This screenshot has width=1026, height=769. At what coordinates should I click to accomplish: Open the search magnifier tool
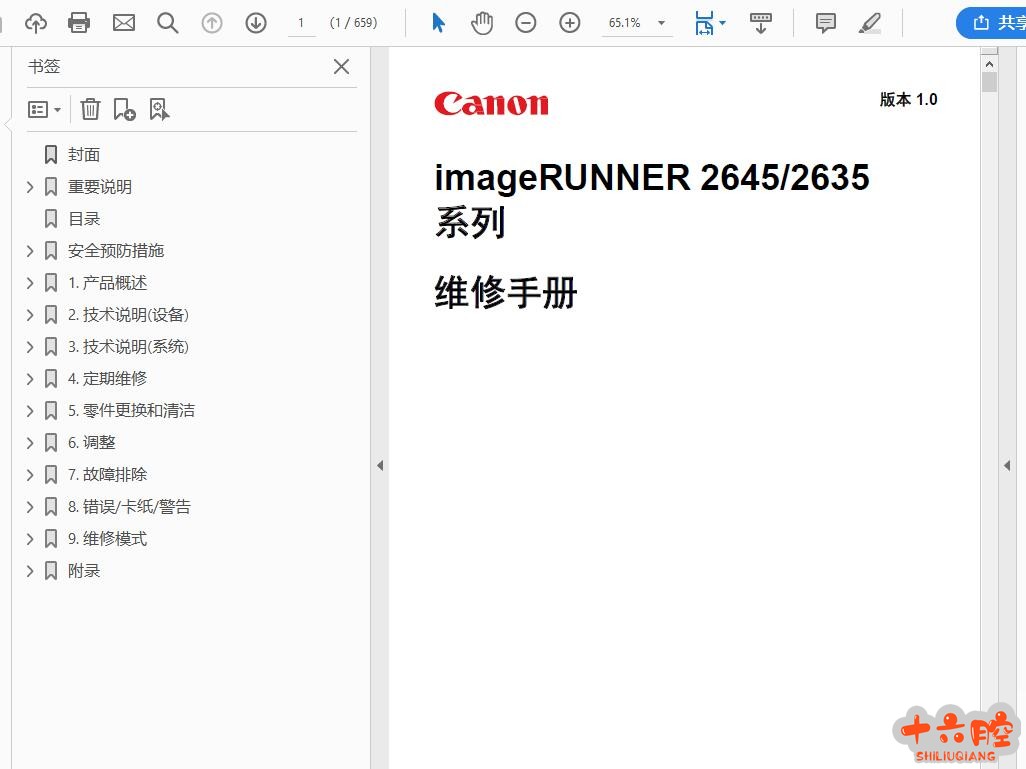click(x=168, y=22)
